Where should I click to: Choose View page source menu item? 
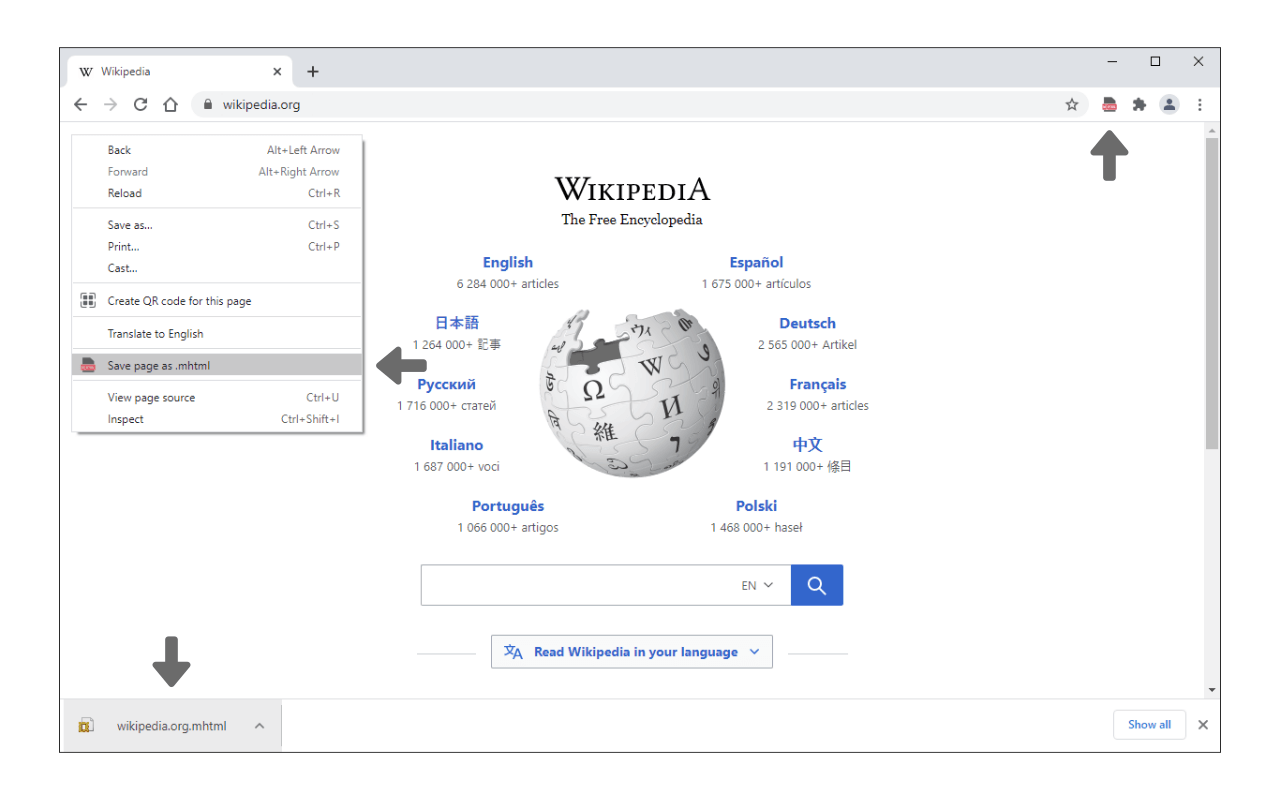(217, 397)
